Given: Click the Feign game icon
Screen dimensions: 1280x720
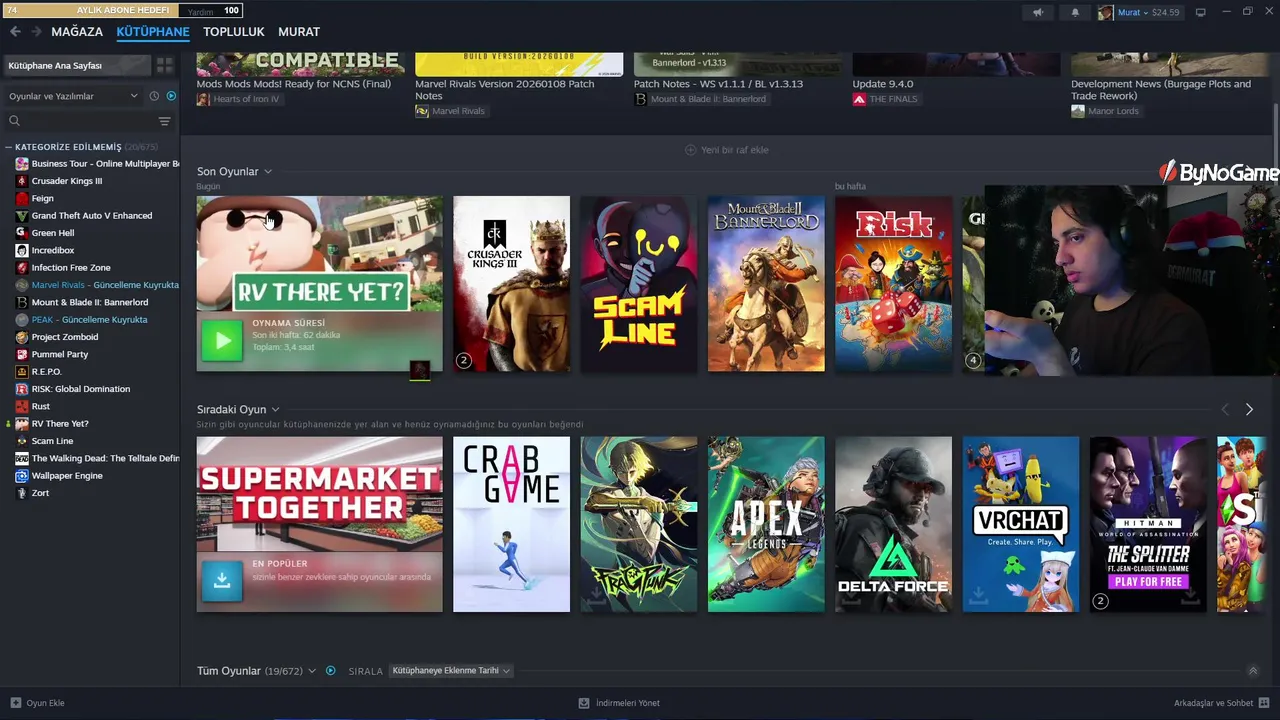Looking at the screenshot, I should (22, 198).
